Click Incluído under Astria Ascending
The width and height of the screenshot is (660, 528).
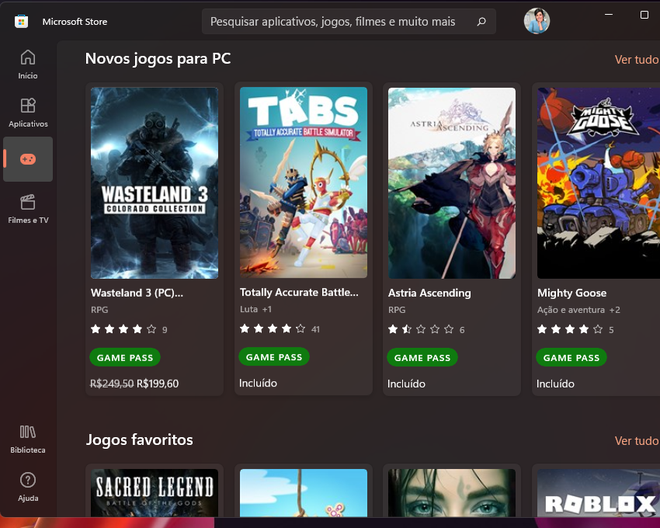click(x=406, y=384)
